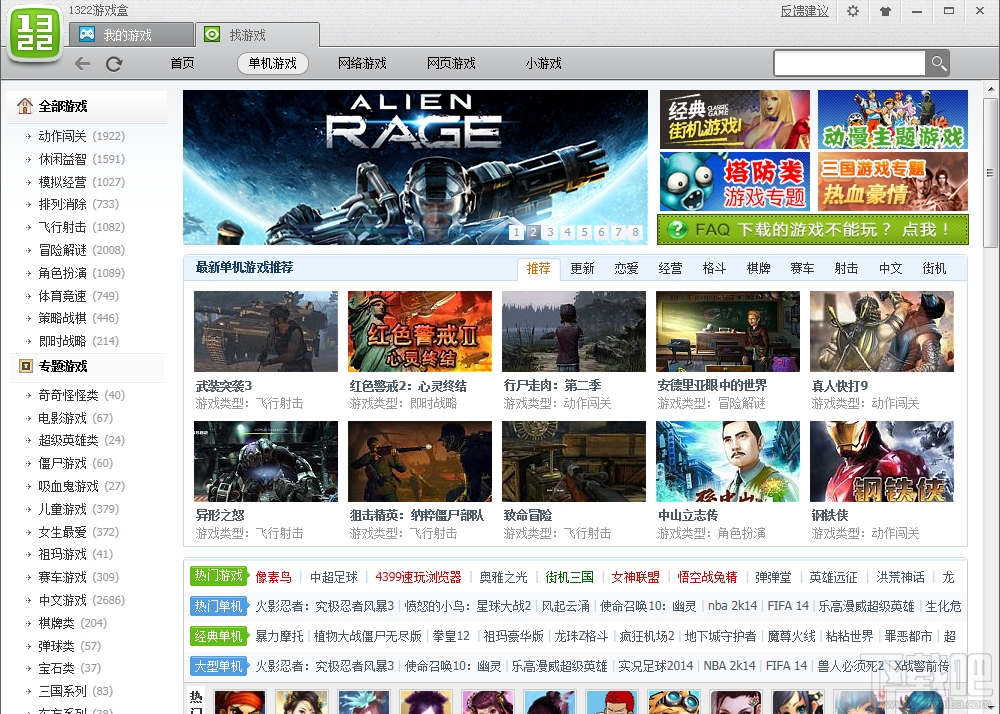This screenshot has height=714, width=1000.
Task: Click 像素鸟 hot game link
Action: pyautogui.click(x=274, y=577)
